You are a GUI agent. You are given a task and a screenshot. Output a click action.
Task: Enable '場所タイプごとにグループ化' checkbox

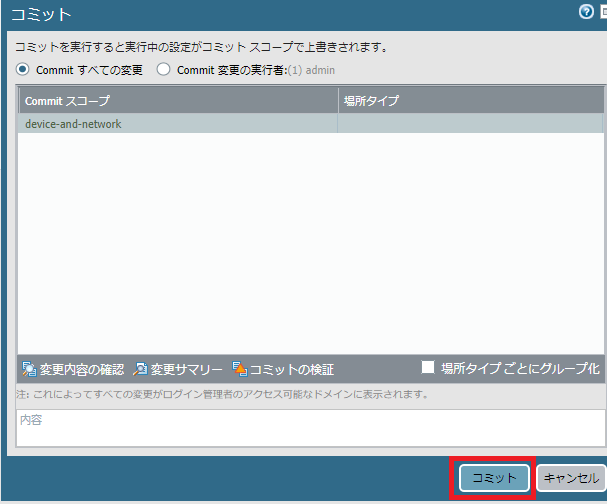[428, 367]
